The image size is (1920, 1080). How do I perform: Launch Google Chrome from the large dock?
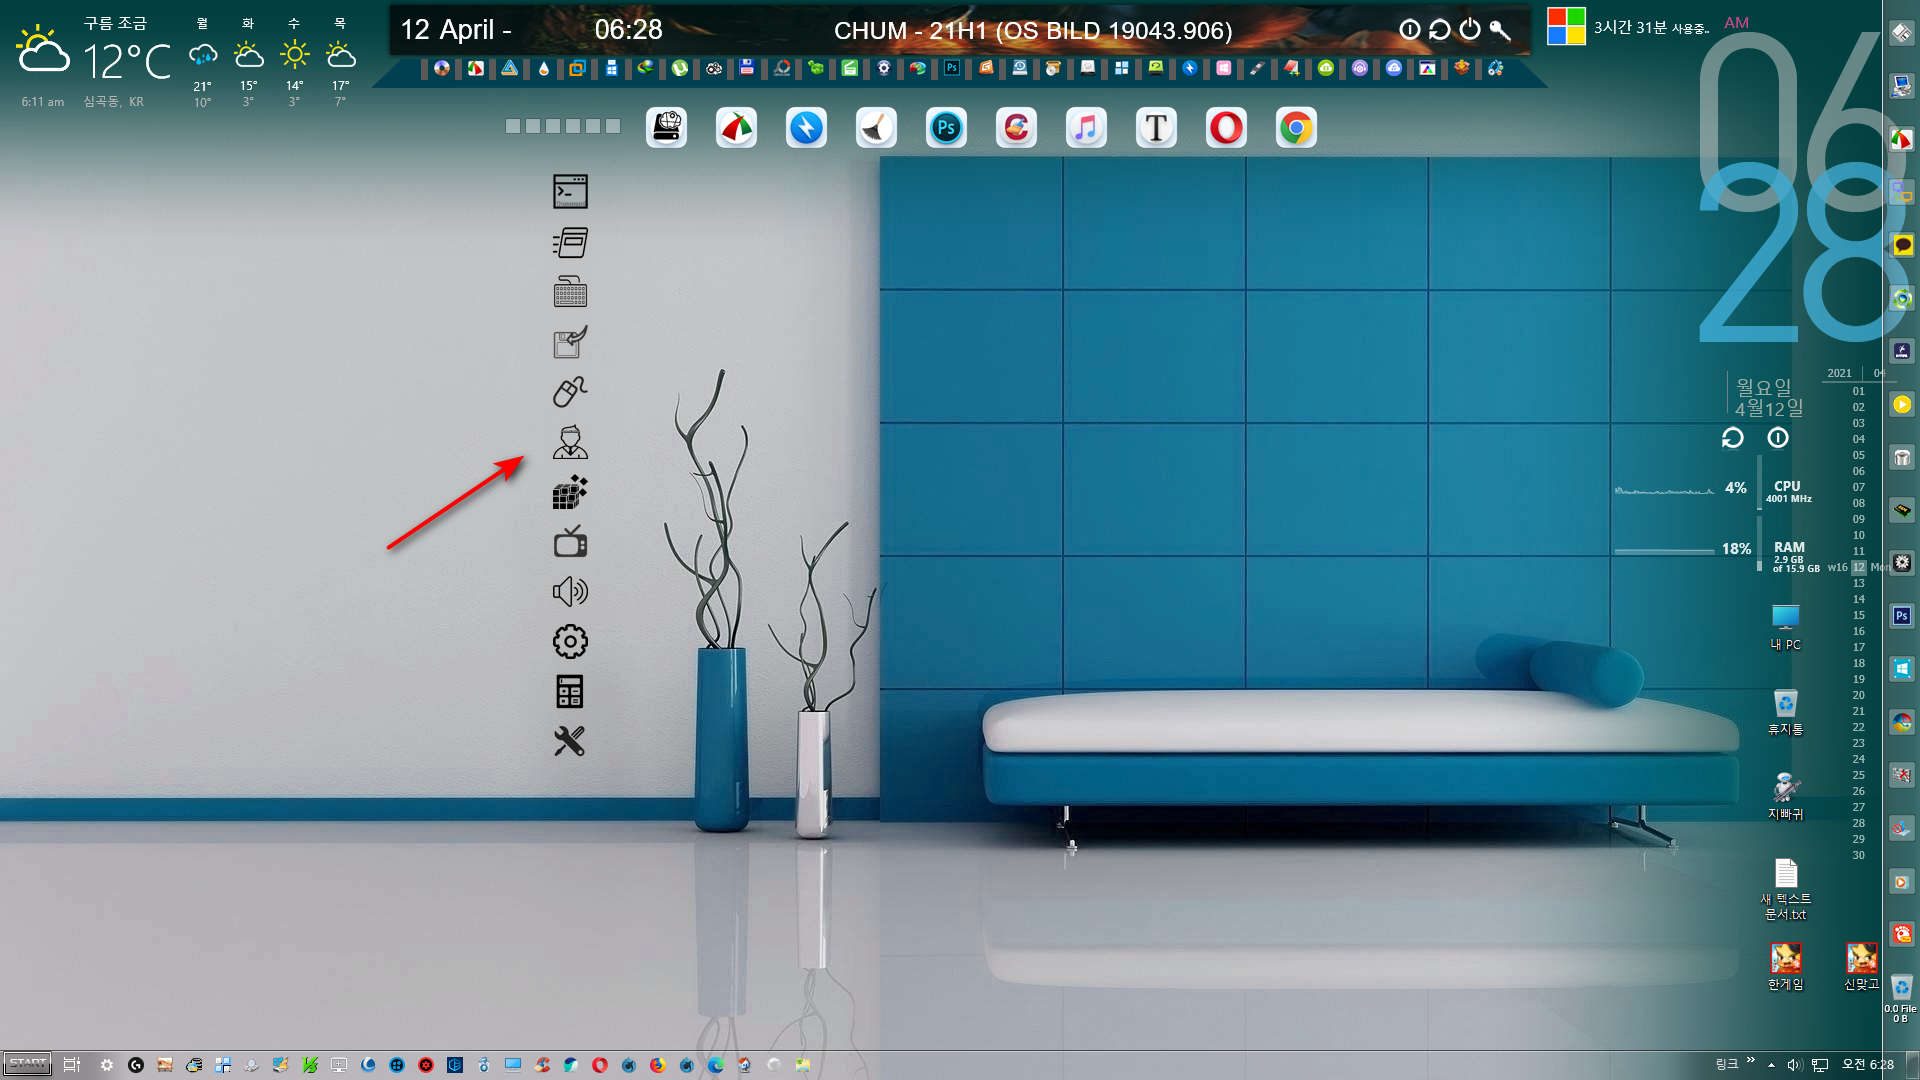tap(1296, 128)
